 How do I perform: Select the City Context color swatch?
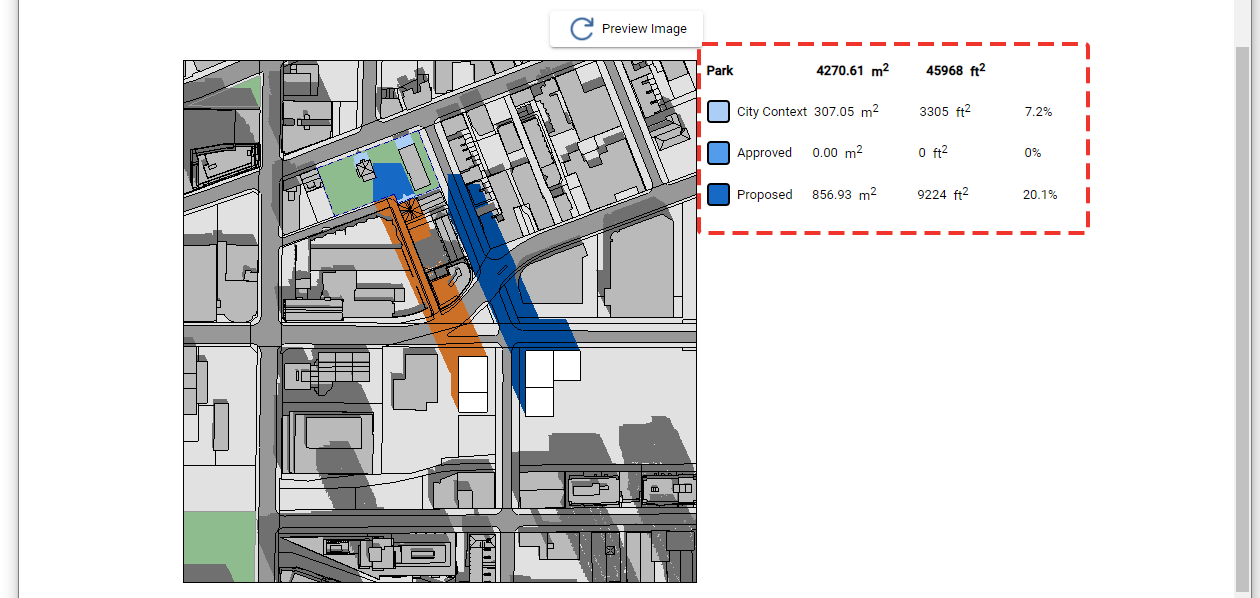[718, 111]
